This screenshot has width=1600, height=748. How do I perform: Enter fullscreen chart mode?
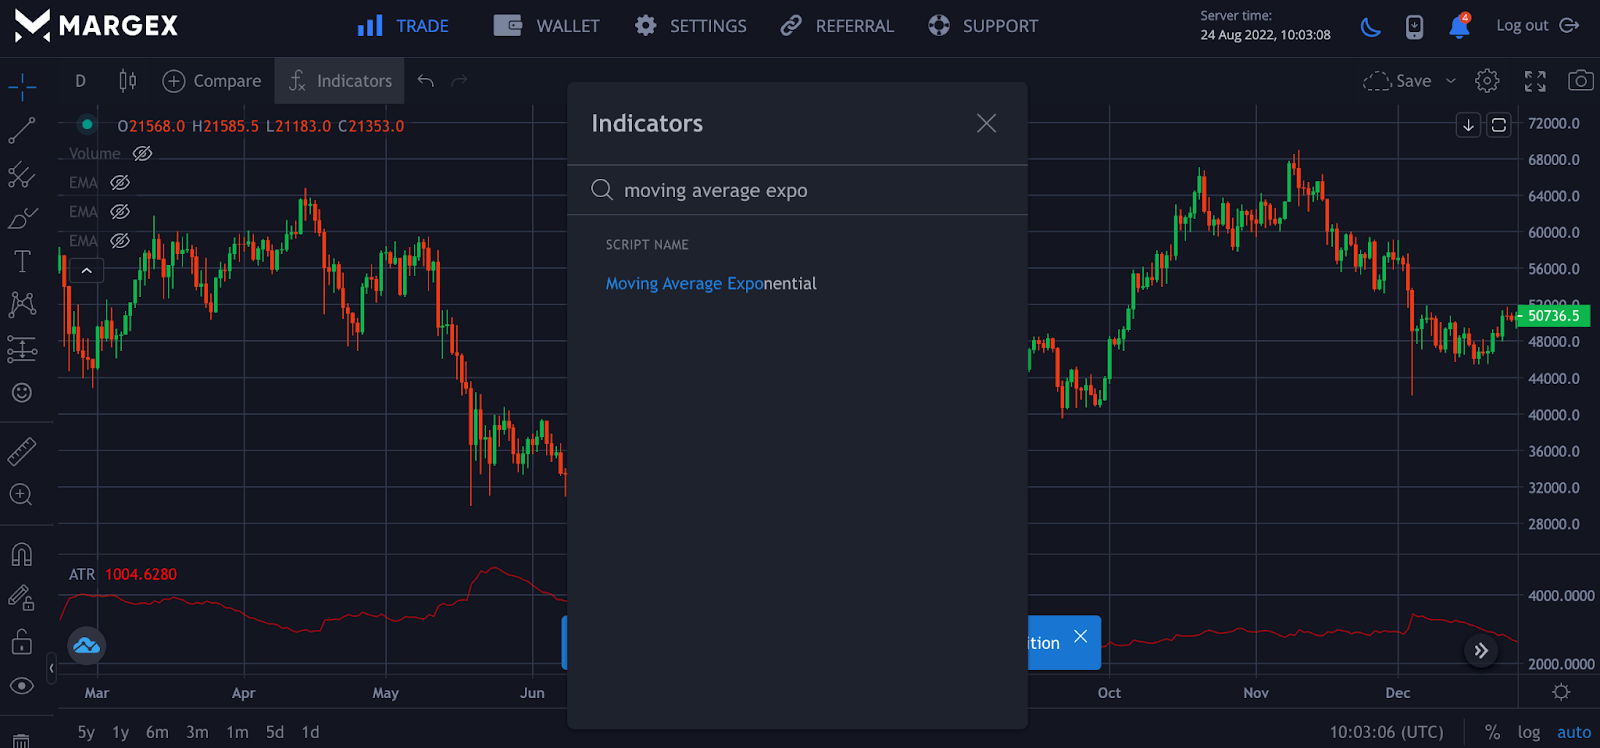[x=1535, y=81]
